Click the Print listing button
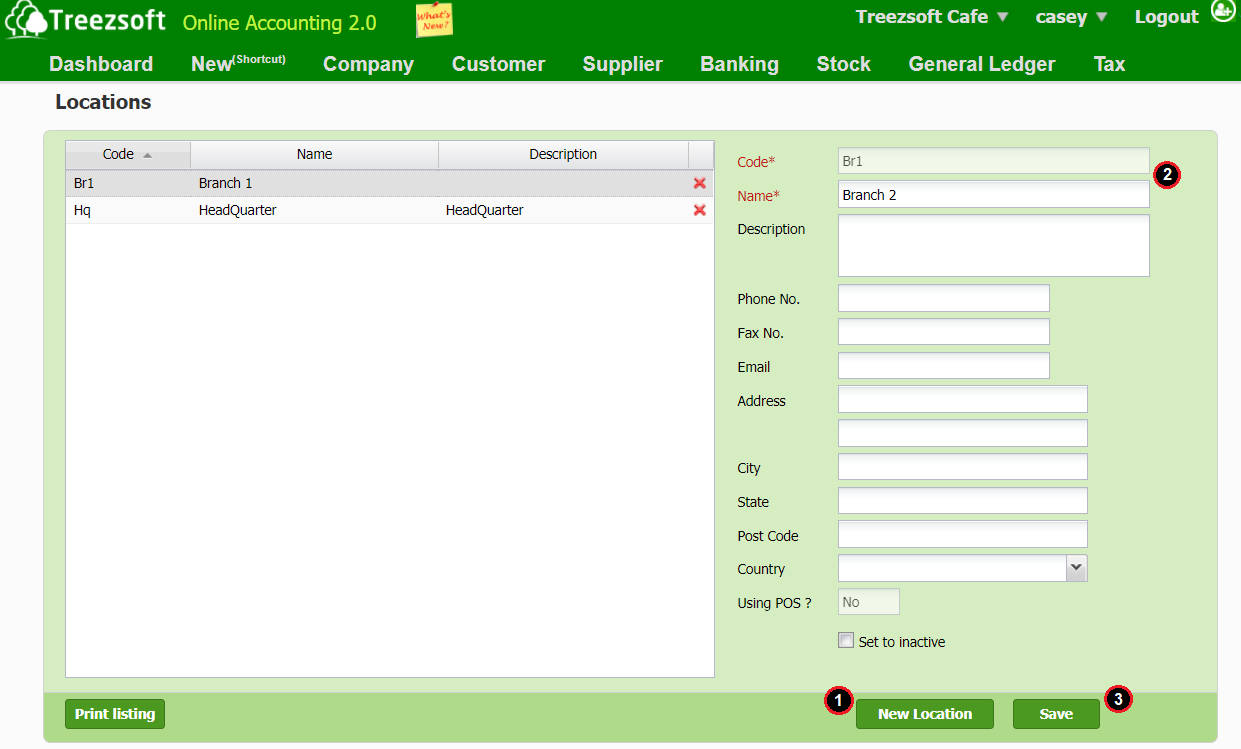1241x749 pixels. coord(114,713)
